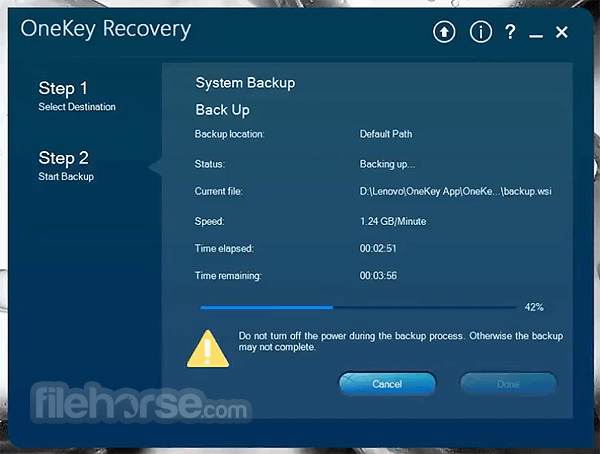Click the Backing up... status text

coord(387,164)
